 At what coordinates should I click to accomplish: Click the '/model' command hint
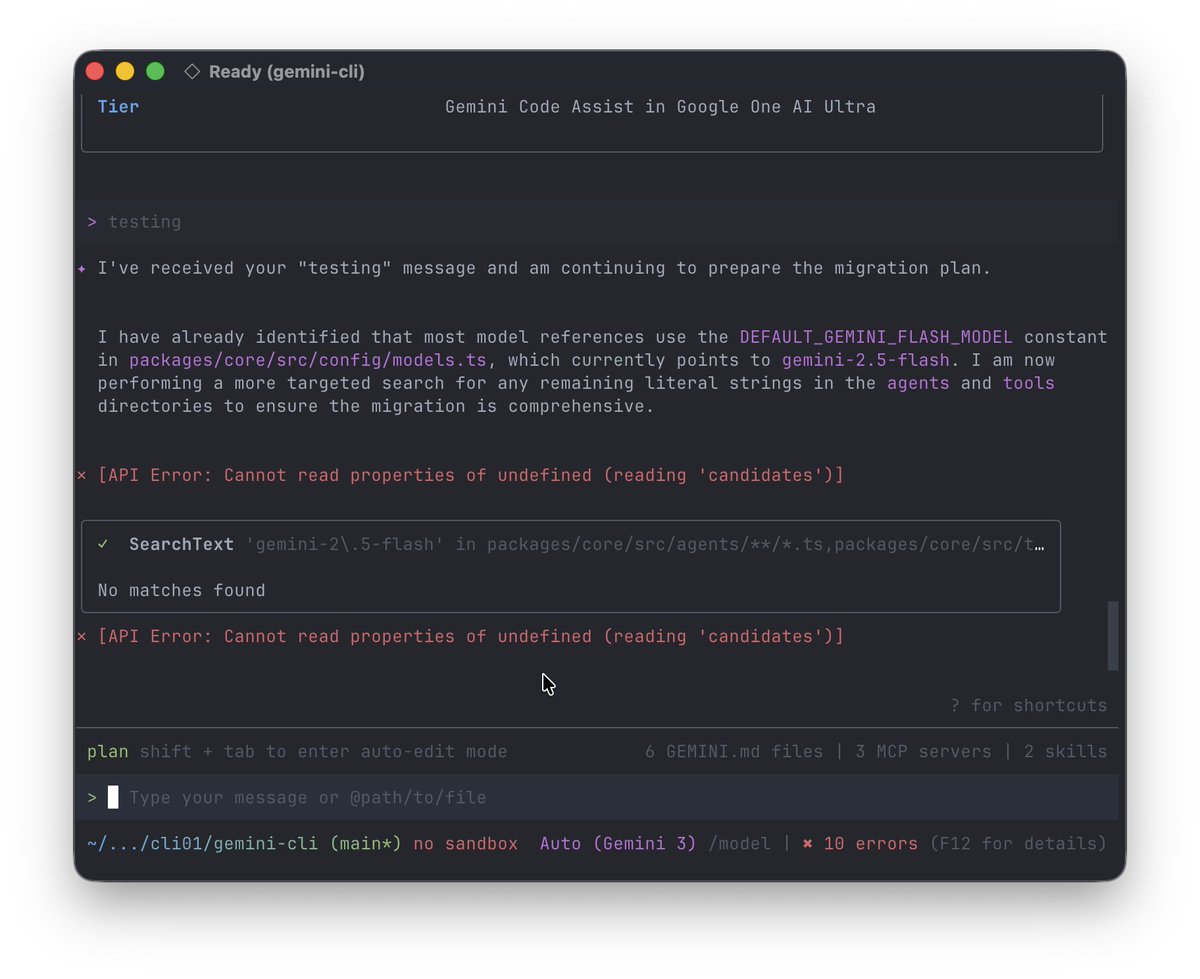click(739, 844)
